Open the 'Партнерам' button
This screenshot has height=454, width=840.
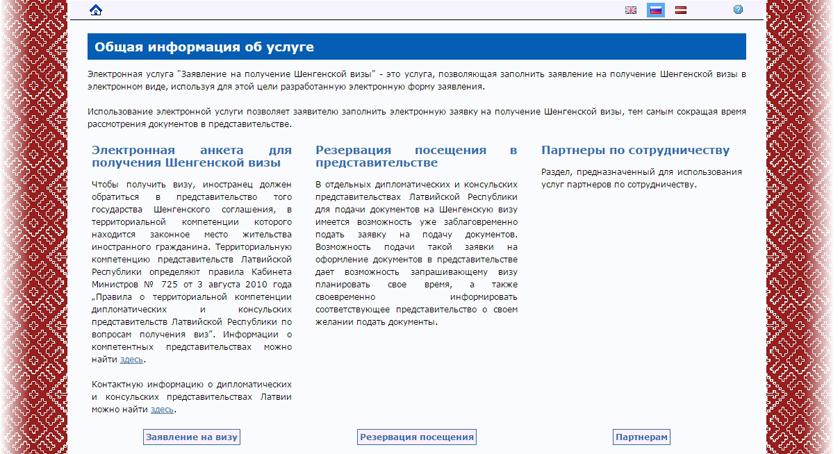coord(641,437)
